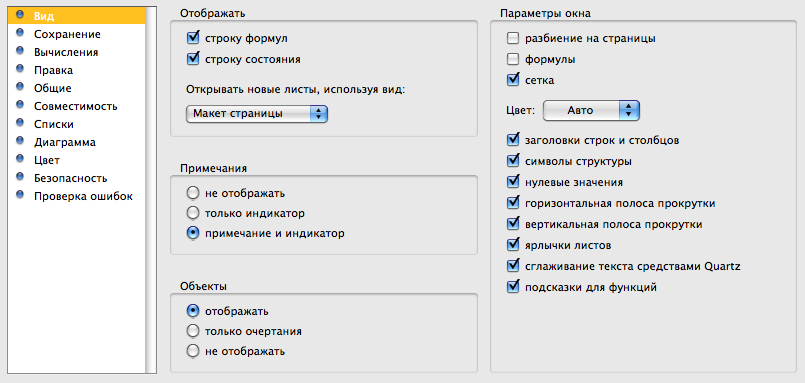Choose только очертания for objects
Screen dimensions: 805x383
click(193, 331)
